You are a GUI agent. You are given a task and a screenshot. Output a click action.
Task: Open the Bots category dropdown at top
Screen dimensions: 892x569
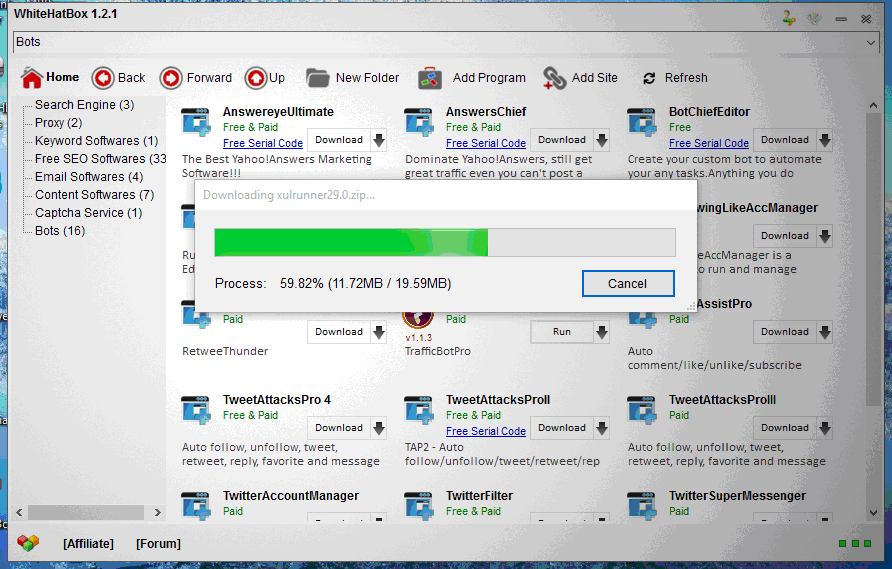coord(868,42)
